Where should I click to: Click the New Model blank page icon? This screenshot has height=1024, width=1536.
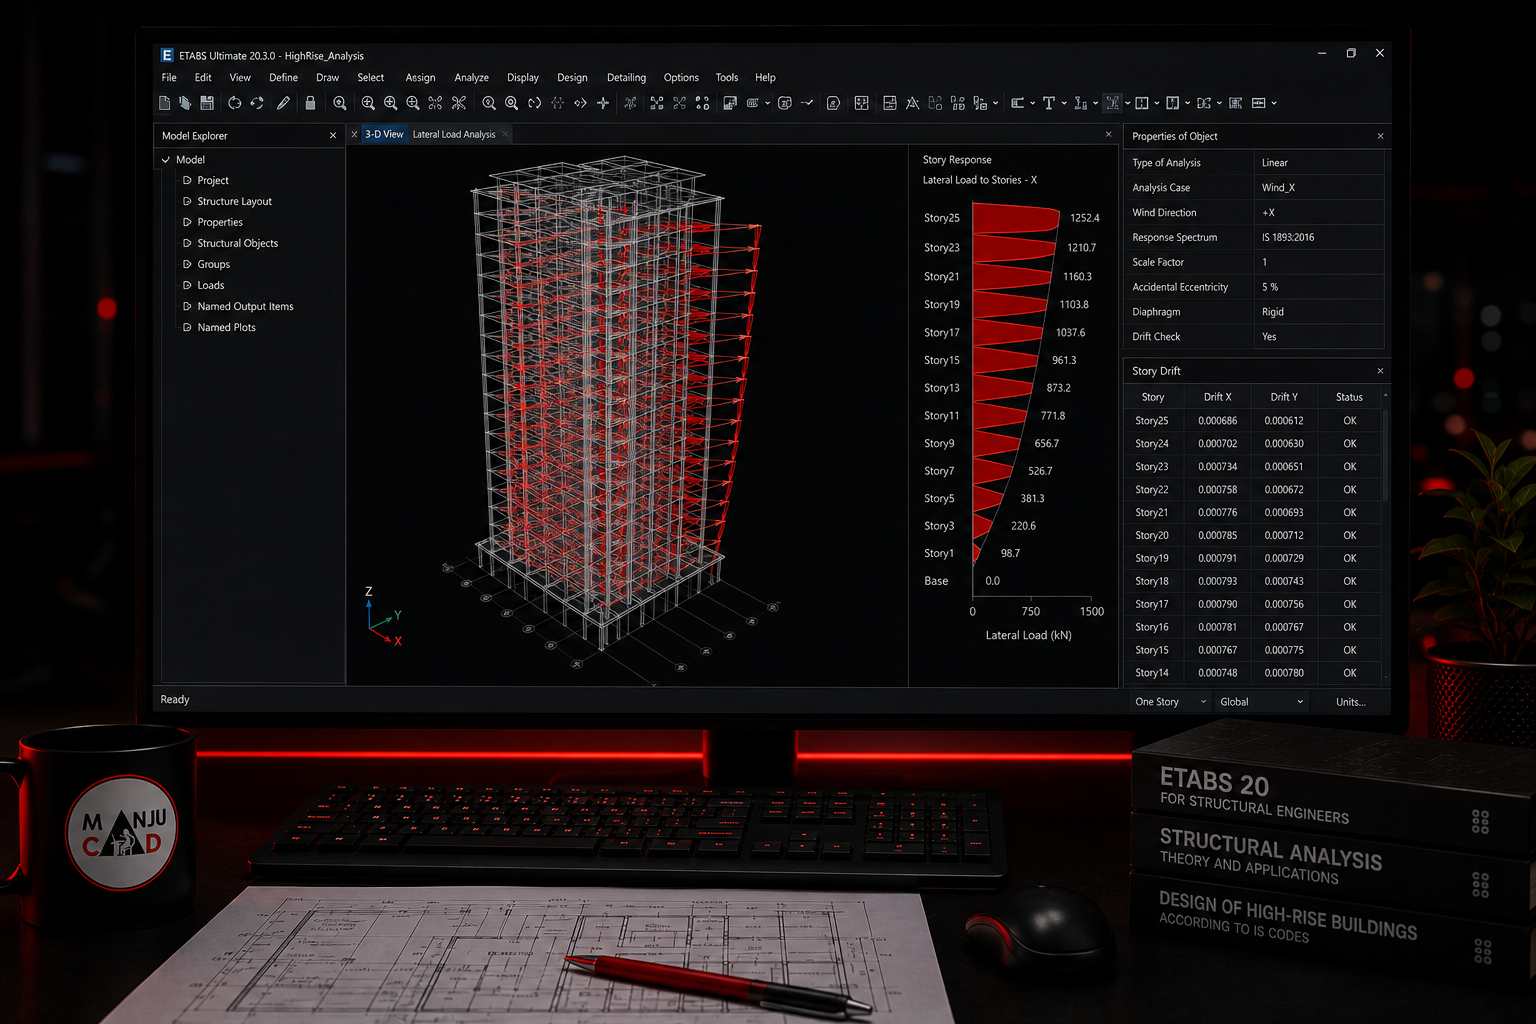click(164, 103)
